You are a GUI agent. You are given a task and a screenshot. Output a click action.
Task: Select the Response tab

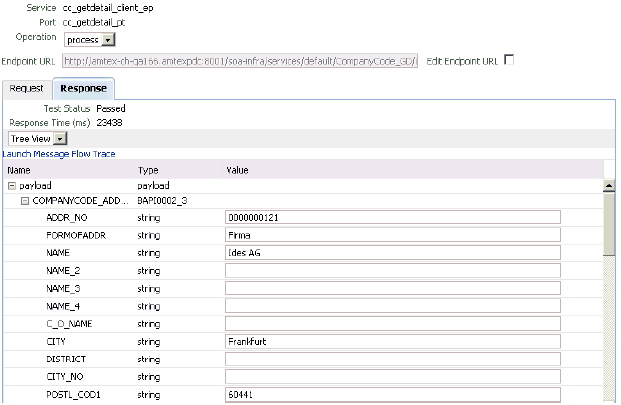[84, 88]
